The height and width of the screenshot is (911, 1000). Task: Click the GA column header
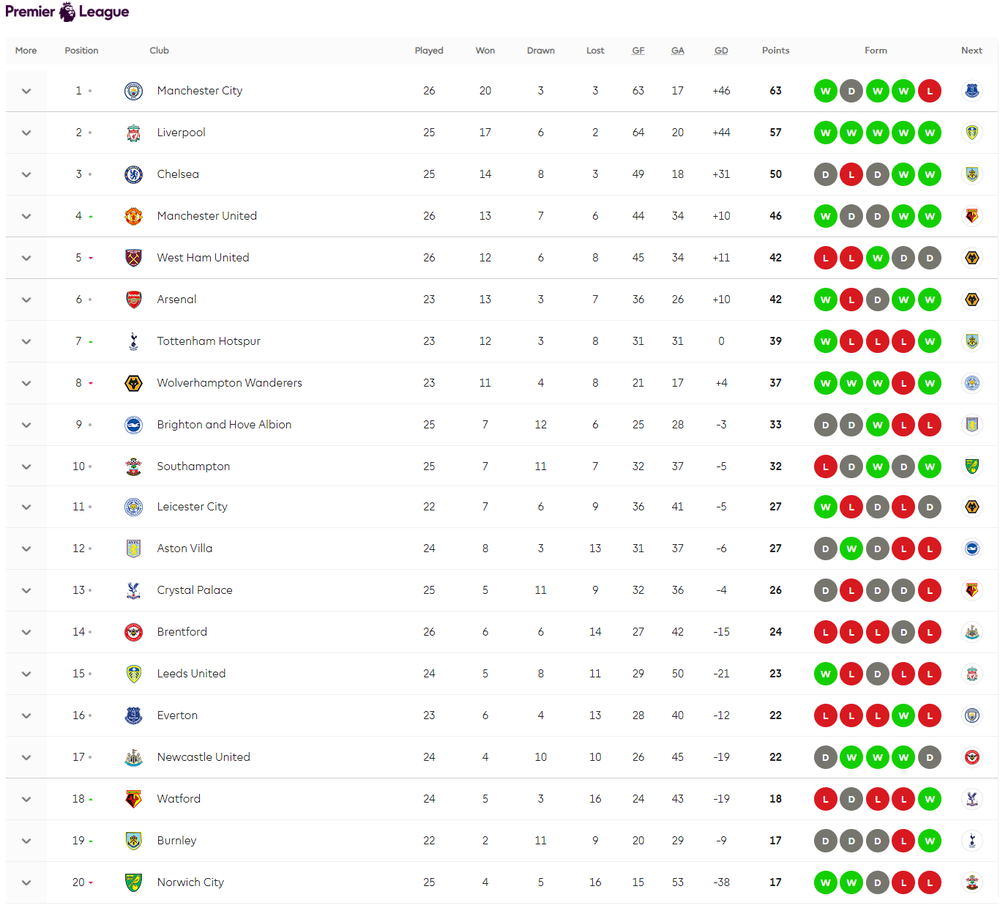click(x=677, y=50)
